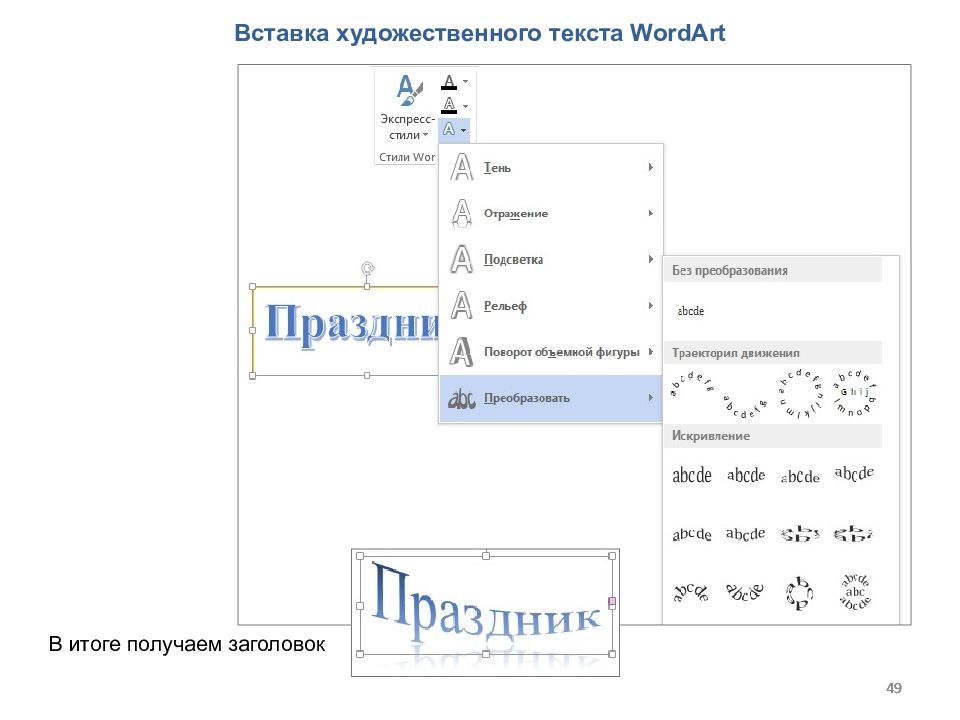Expand arrow next to Тень
This screenshot has height=720, width=960.
pyautogui.click(x=650, y=167)
